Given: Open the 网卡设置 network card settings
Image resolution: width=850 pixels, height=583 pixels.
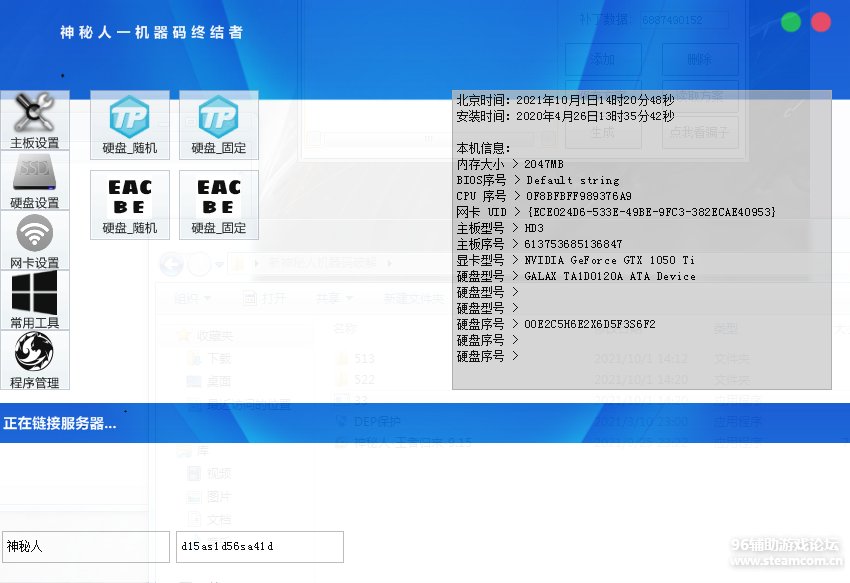Looking at the screenshot, I should coord(35,239).
